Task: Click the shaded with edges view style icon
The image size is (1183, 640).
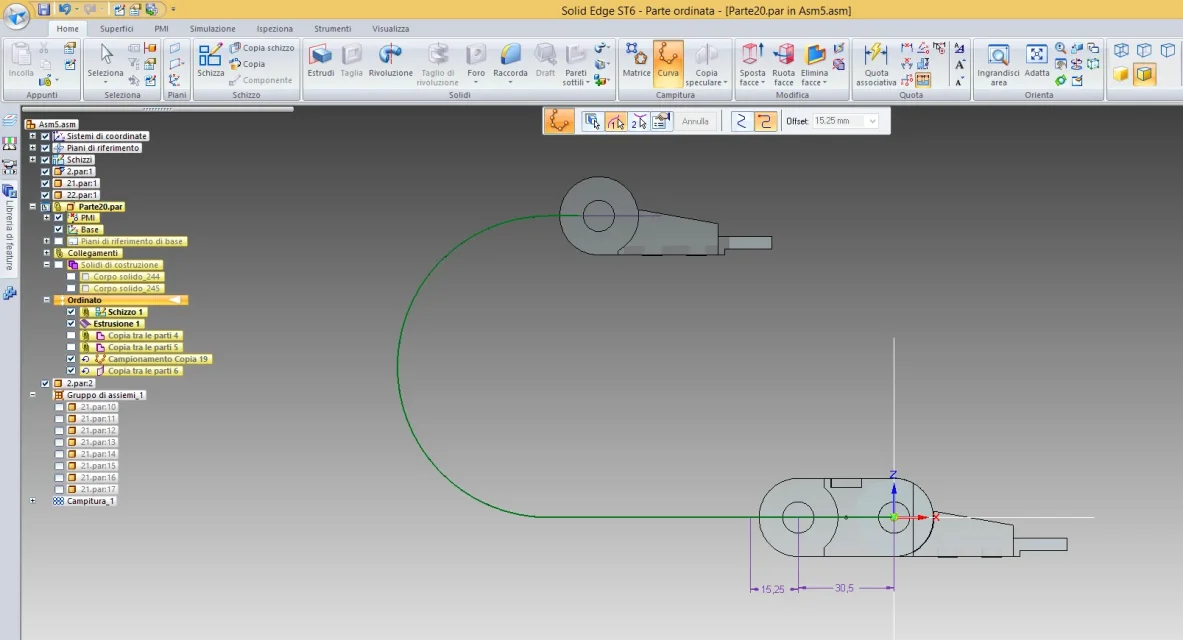Action: pos(1145,74)
